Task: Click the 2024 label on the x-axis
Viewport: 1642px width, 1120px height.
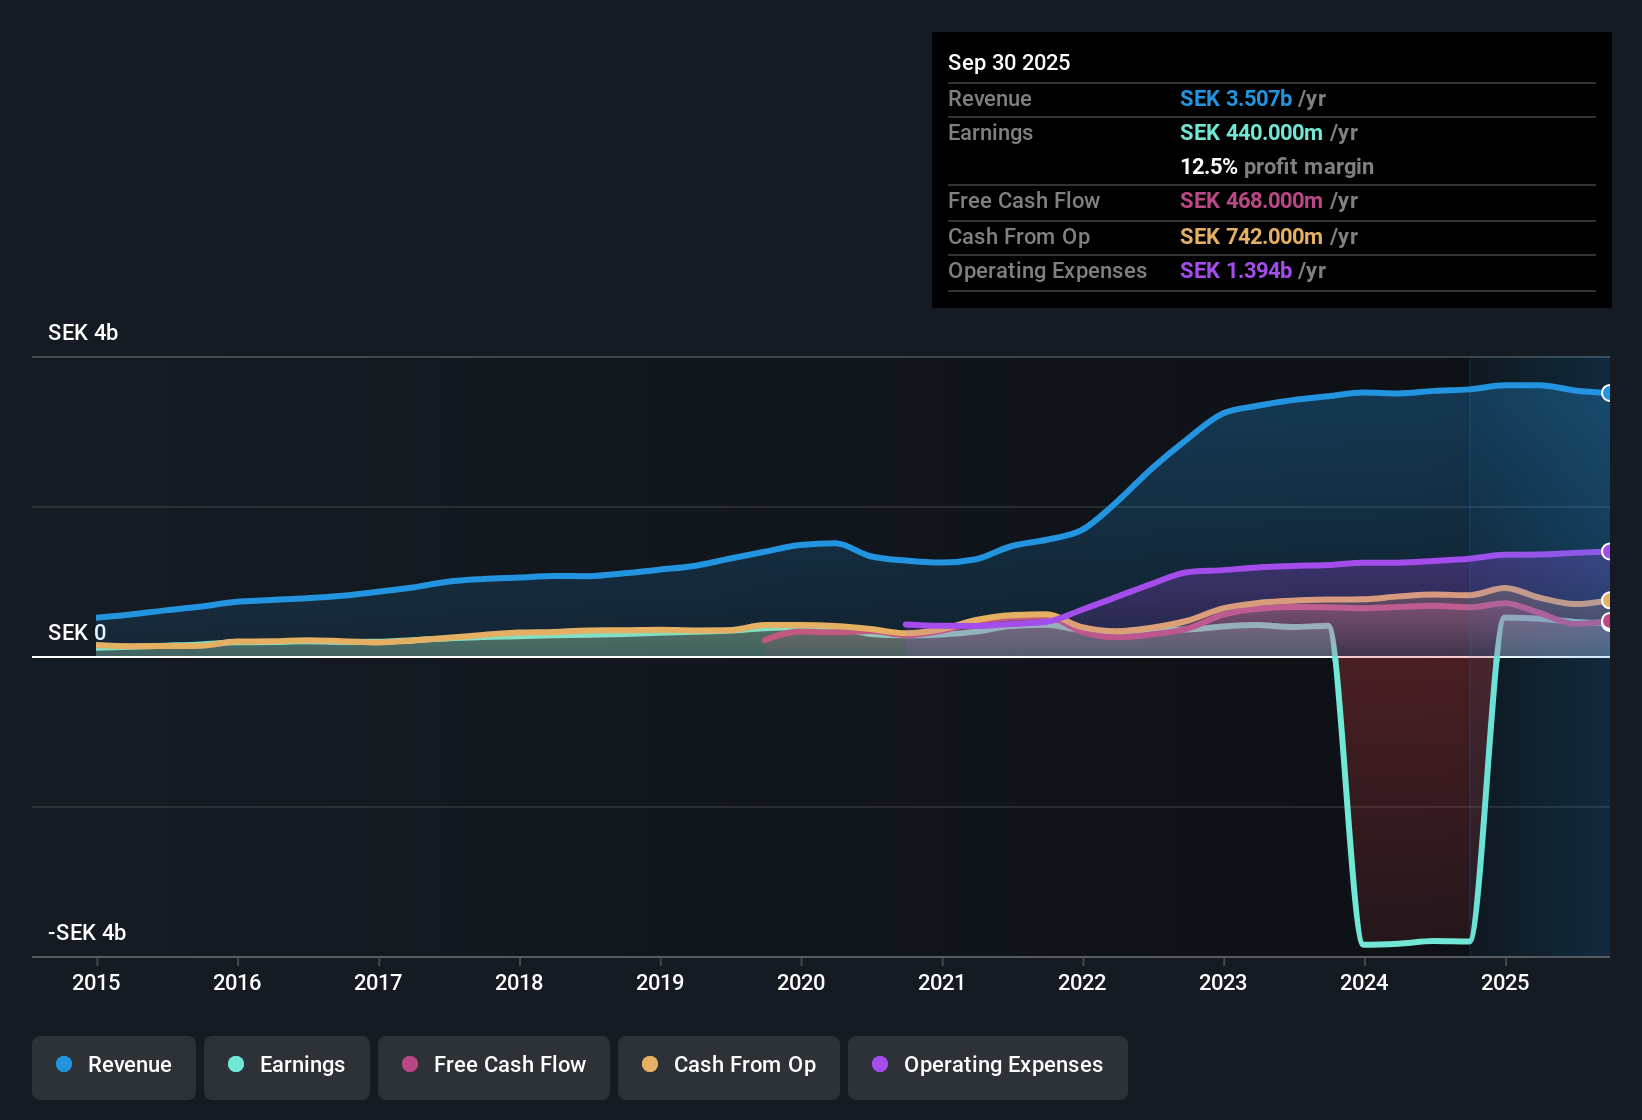Action: pos(1364,982)
